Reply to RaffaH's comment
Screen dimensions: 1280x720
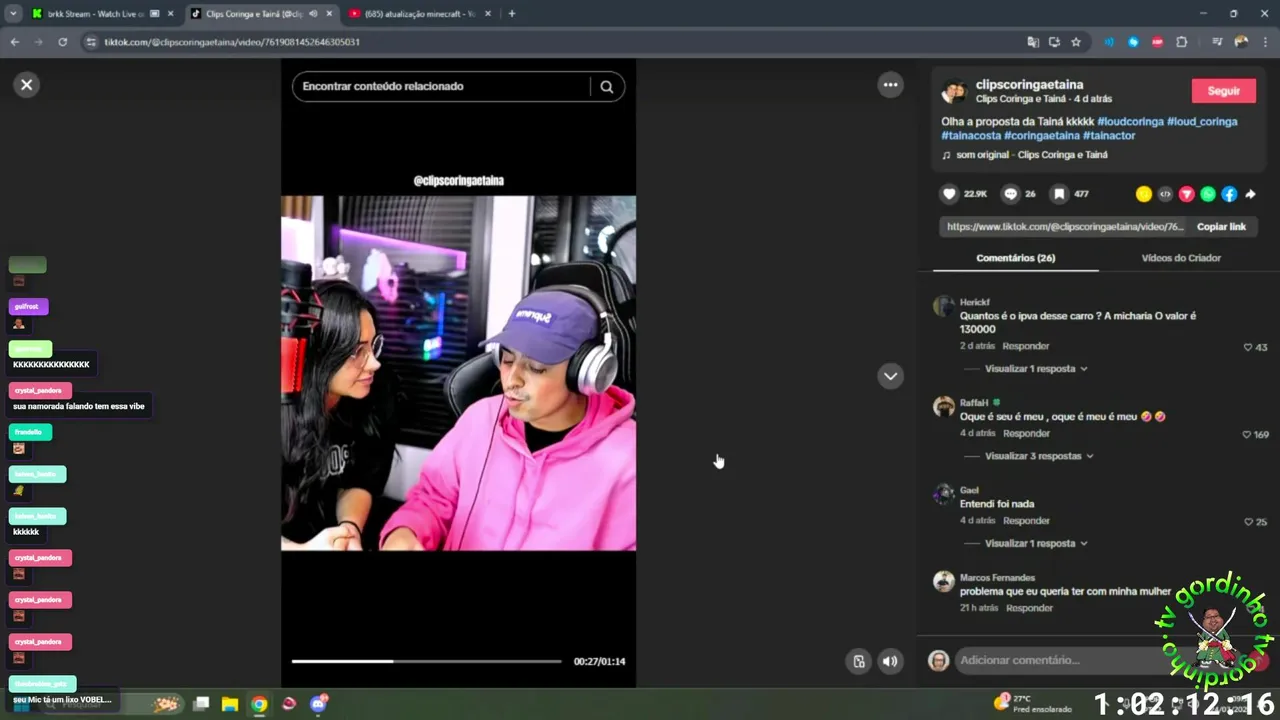pyautogui.click(x=1026, y=434)
